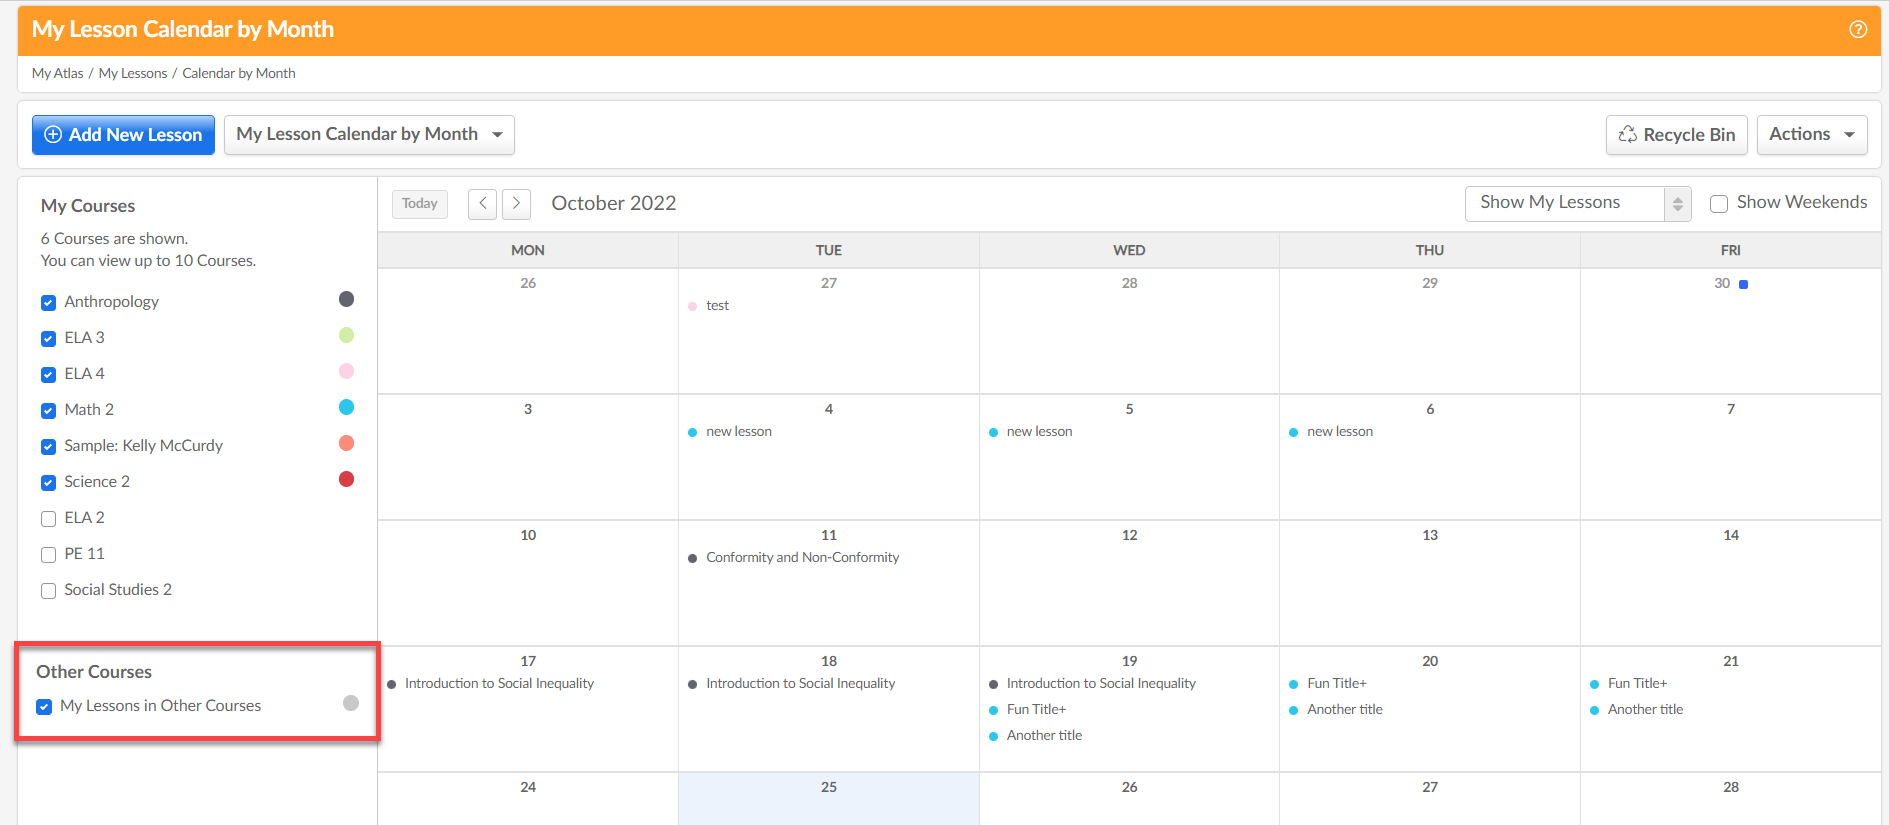Navigate to My Atlas breadcrumb
The image size is (1889, 825).
[x=57, y=73]
